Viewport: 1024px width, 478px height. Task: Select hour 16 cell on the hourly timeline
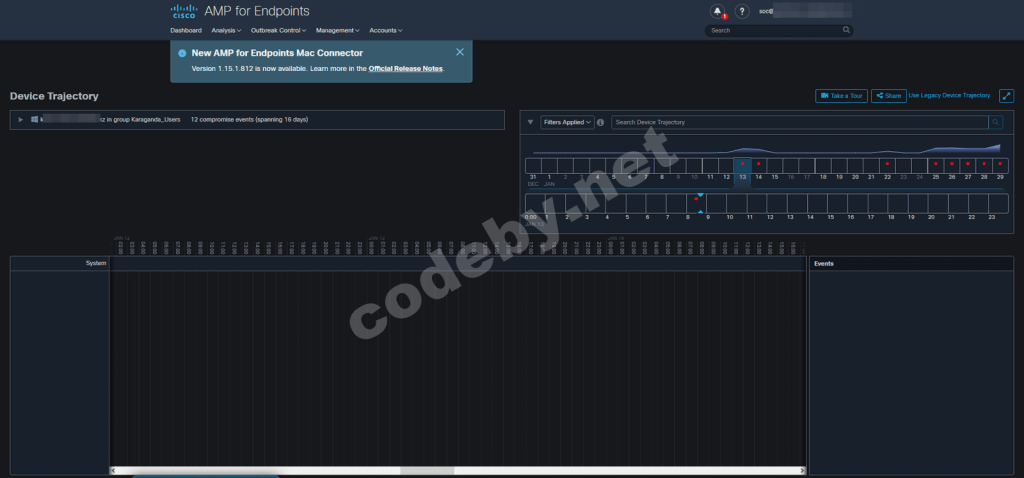coord(857,203)
